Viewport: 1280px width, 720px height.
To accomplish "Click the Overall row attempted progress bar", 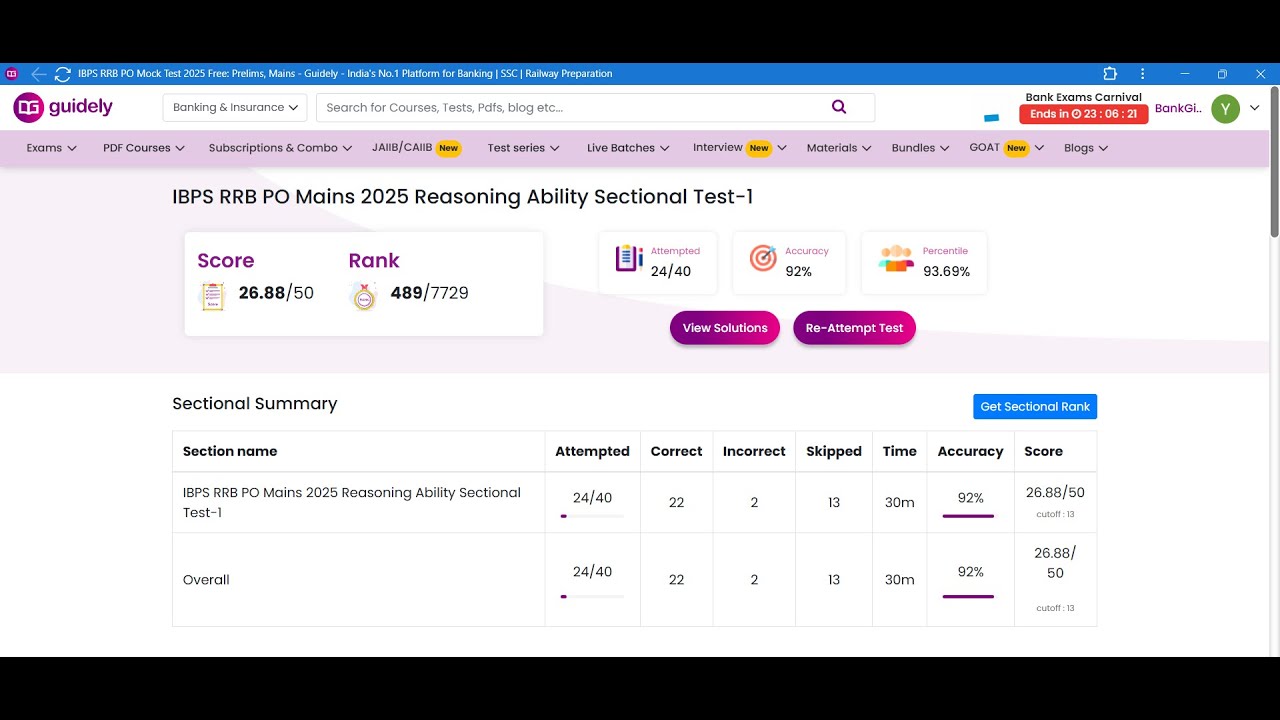I will (x=592, y=596).
